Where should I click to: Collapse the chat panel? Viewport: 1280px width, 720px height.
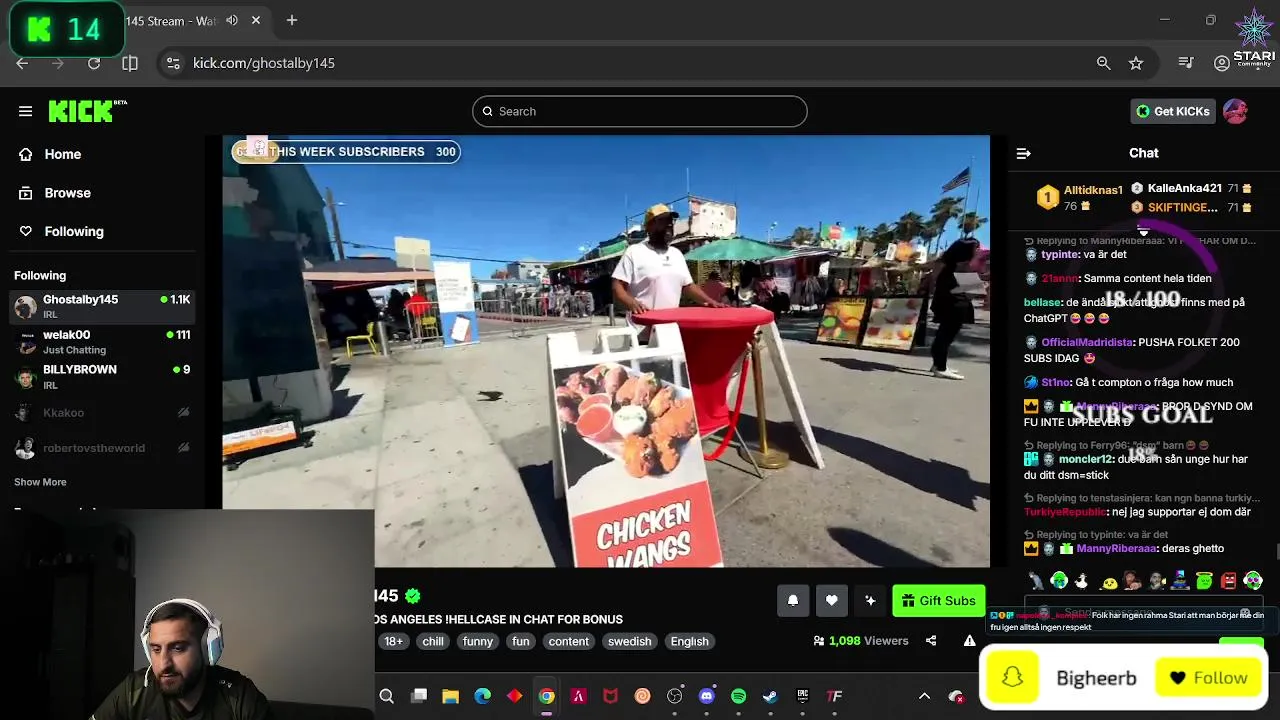1023,153
